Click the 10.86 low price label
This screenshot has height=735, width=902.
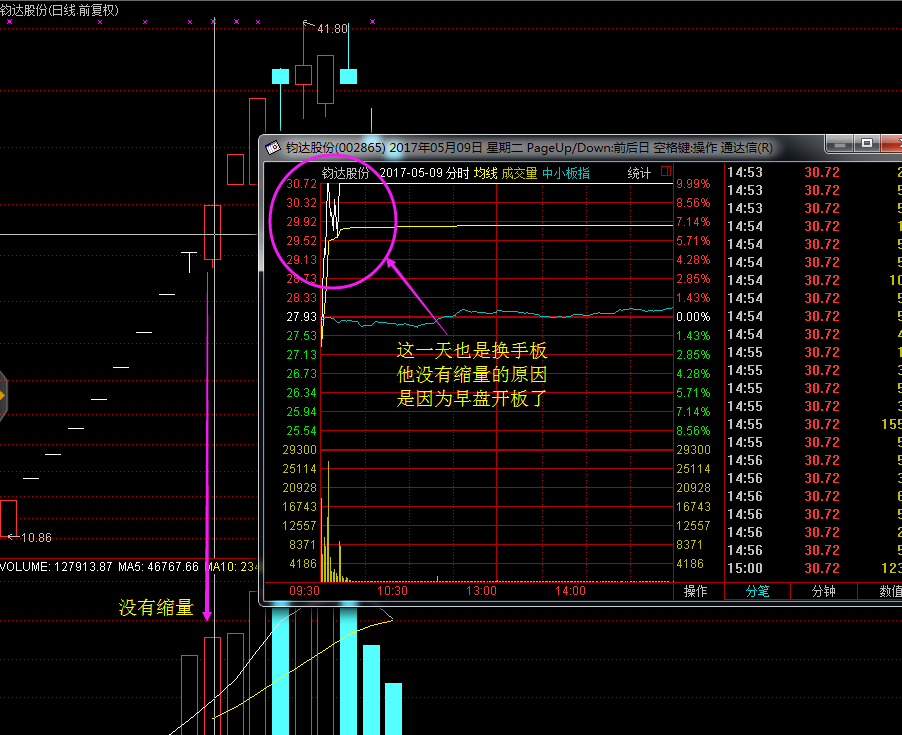tap(36, 538)
